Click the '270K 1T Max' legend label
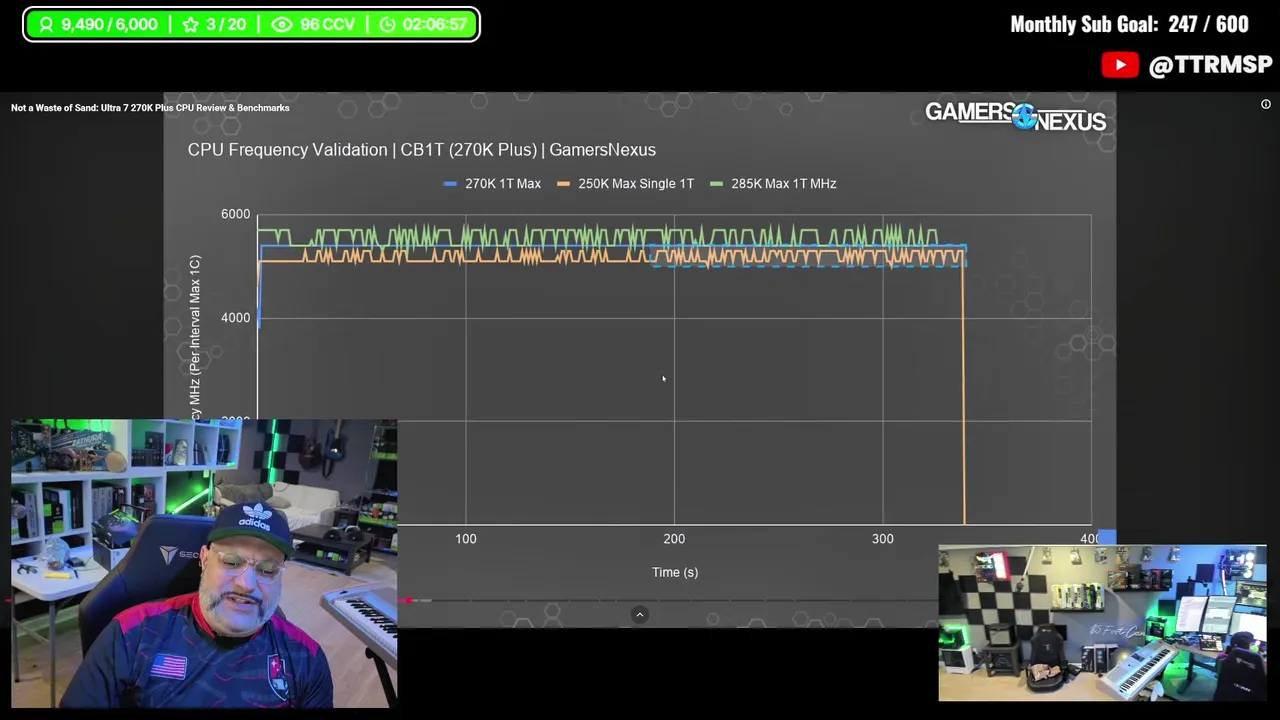 (502, 184)
